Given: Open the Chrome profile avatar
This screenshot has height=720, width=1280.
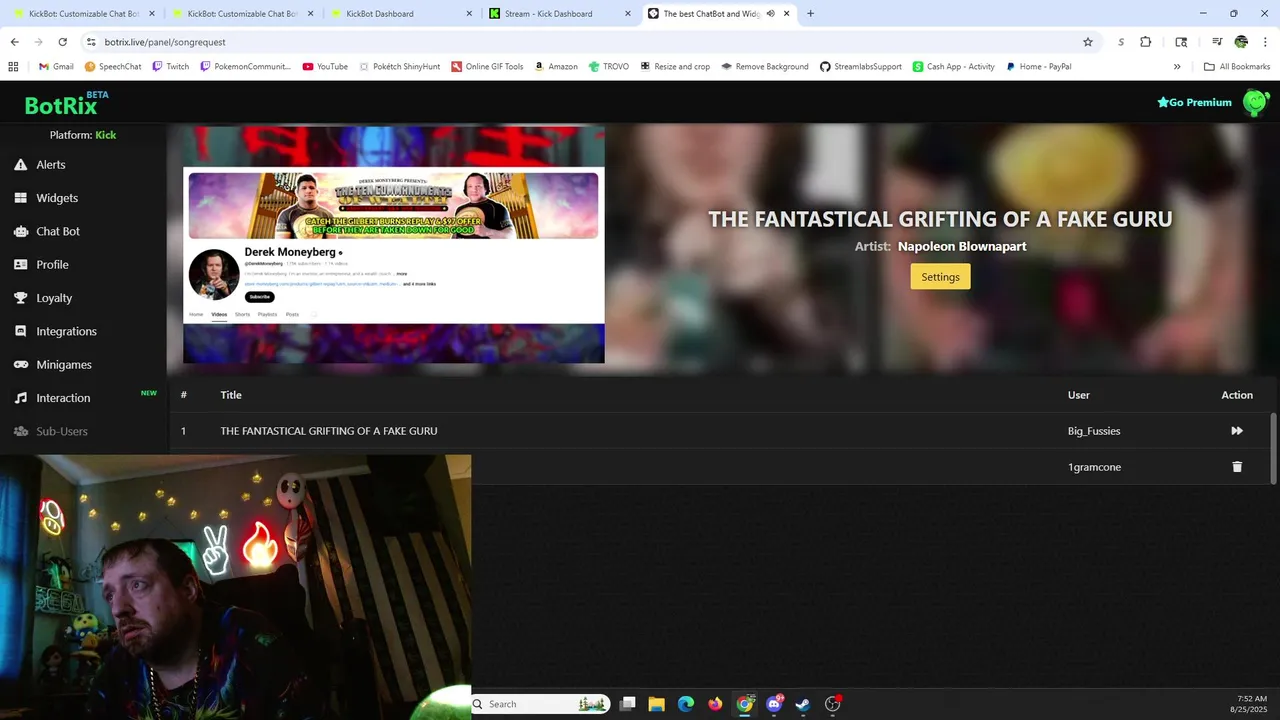Looking at the screenshot, I should point(1241,42).
